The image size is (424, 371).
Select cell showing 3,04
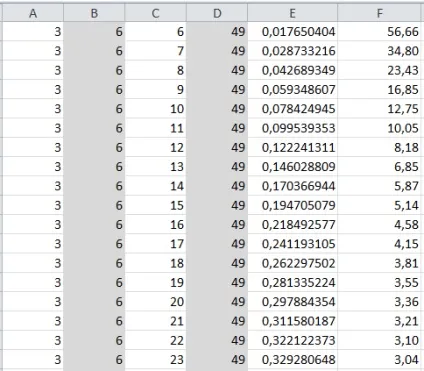coord(379,360)
